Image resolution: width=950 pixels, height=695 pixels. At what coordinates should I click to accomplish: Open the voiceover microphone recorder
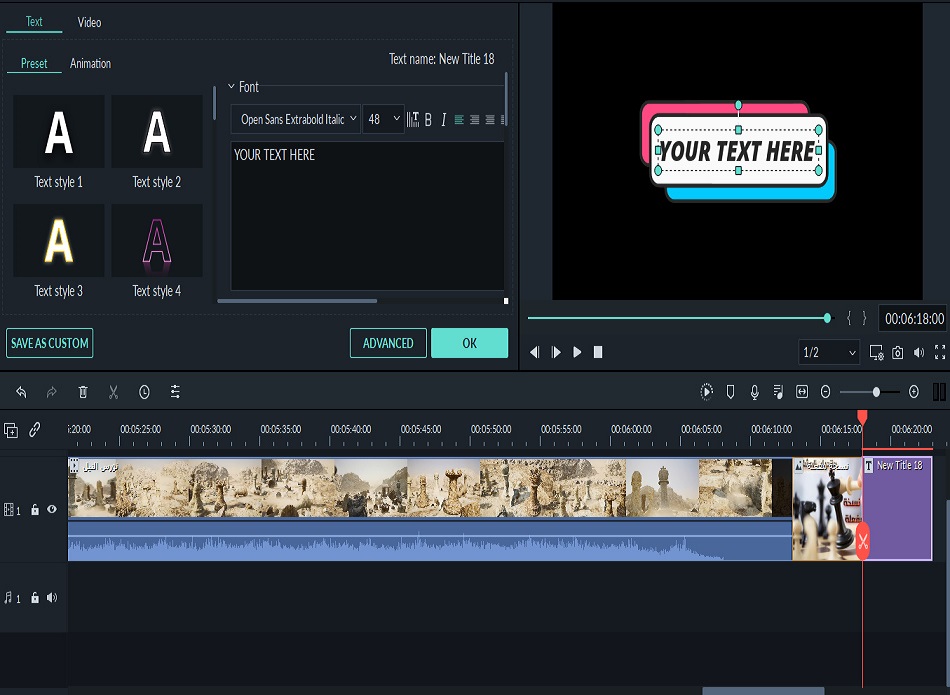pyautogui.click(x=754, y=392)
